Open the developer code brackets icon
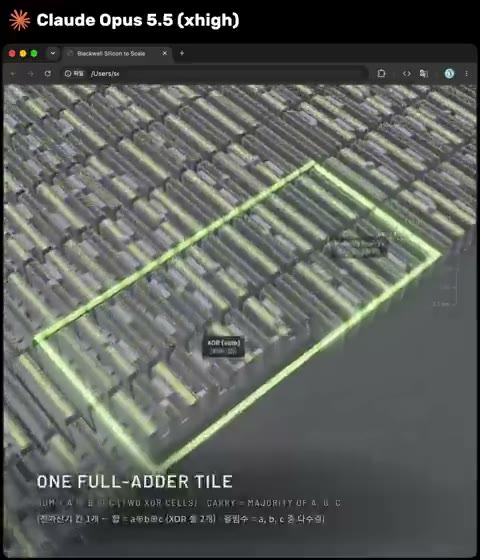 click(x=407, y=74)
